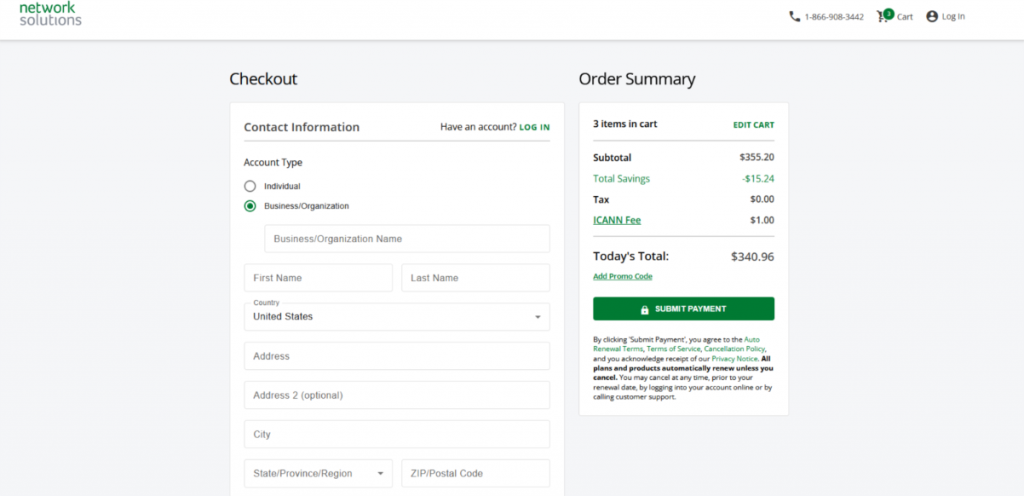
Task: Open the Privacy Notice link
Action: coord(734,358)
